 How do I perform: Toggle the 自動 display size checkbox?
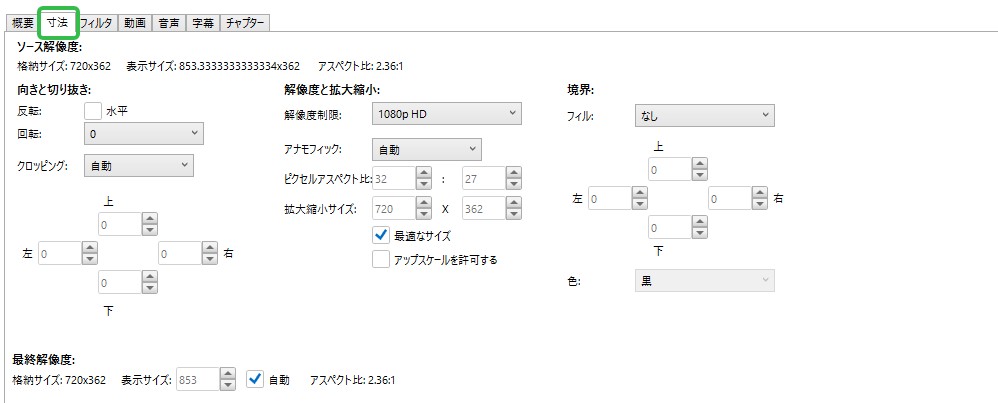(x=255, y=379)
